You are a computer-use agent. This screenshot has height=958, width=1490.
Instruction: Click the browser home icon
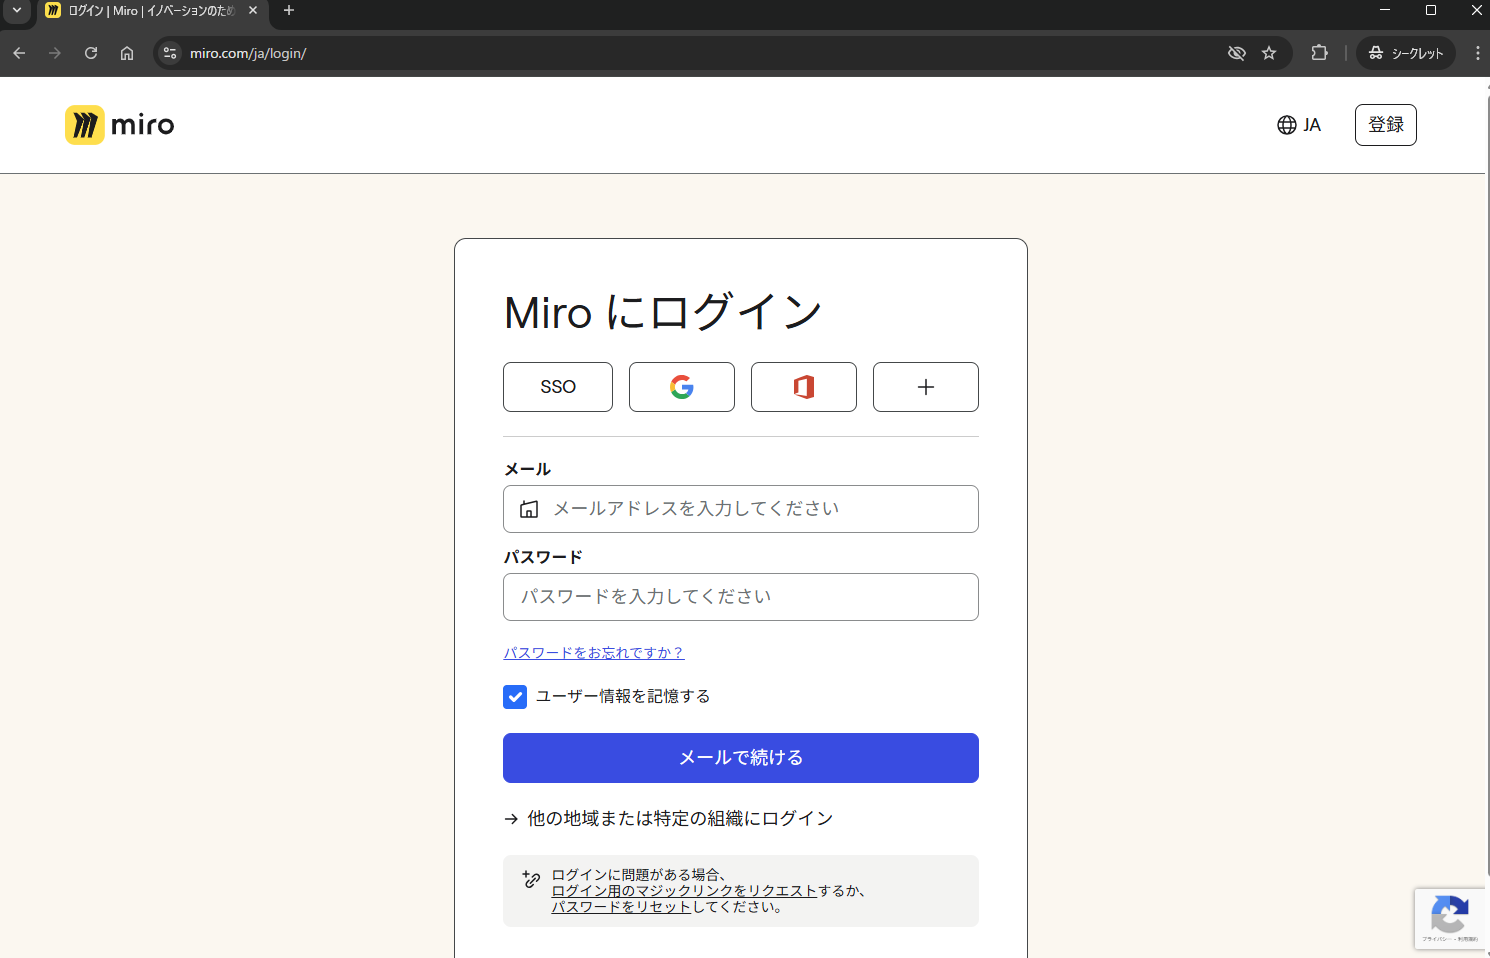point(127,53)
